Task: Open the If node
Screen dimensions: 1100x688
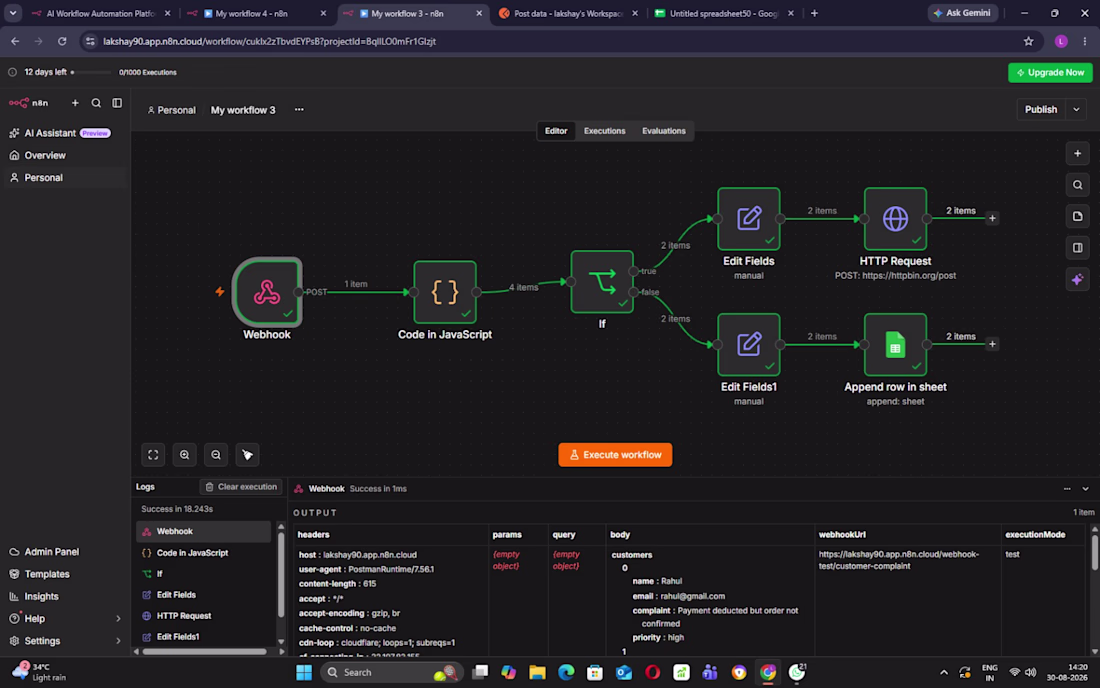Action: point(602,281)
